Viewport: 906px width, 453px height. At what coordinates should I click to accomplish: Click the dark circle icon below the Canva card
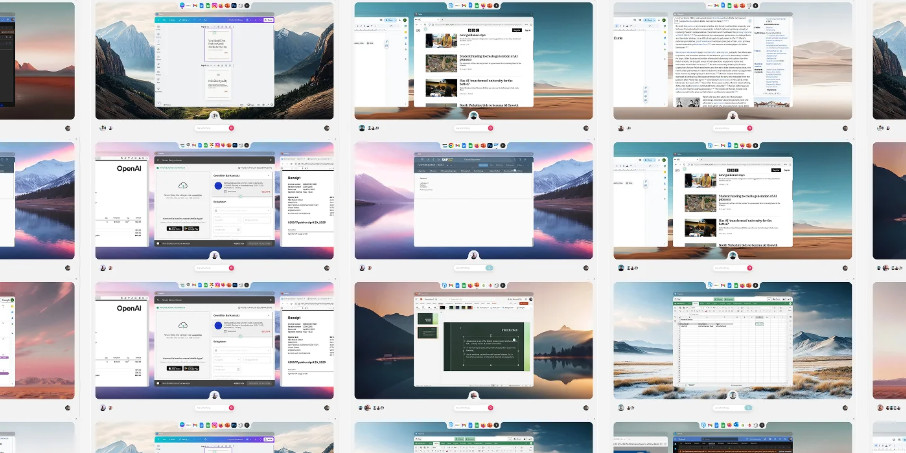(x=327, y=128)
